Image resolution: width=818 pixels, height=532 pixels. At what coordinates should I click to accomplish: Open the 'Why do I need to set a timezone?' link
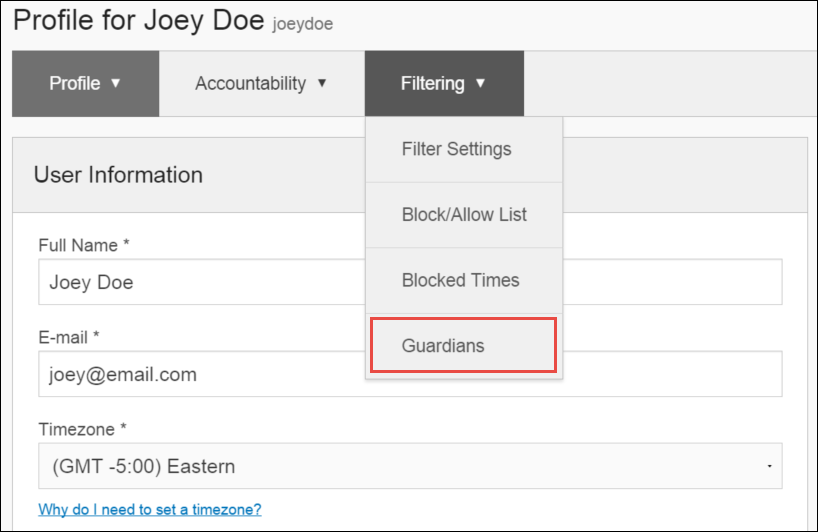coord(150,510)
